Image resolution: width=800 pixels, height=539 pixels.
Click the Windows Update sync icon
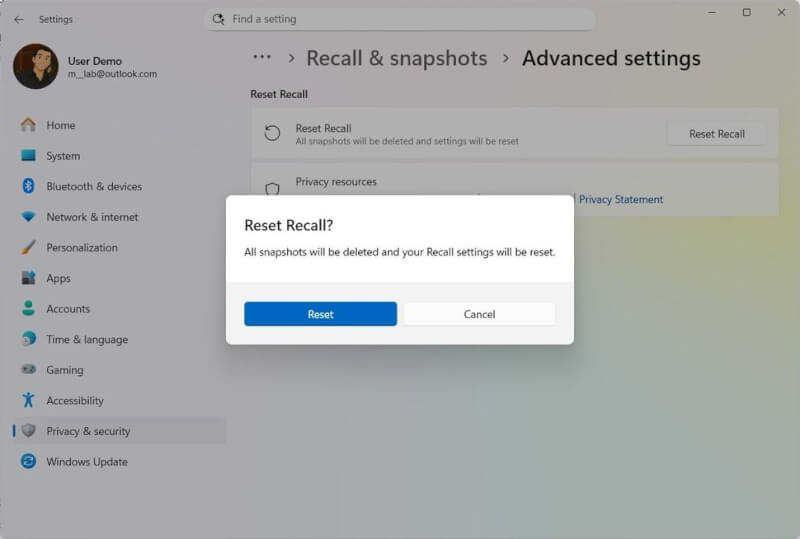pyautogui.click(x=28, y=461)
